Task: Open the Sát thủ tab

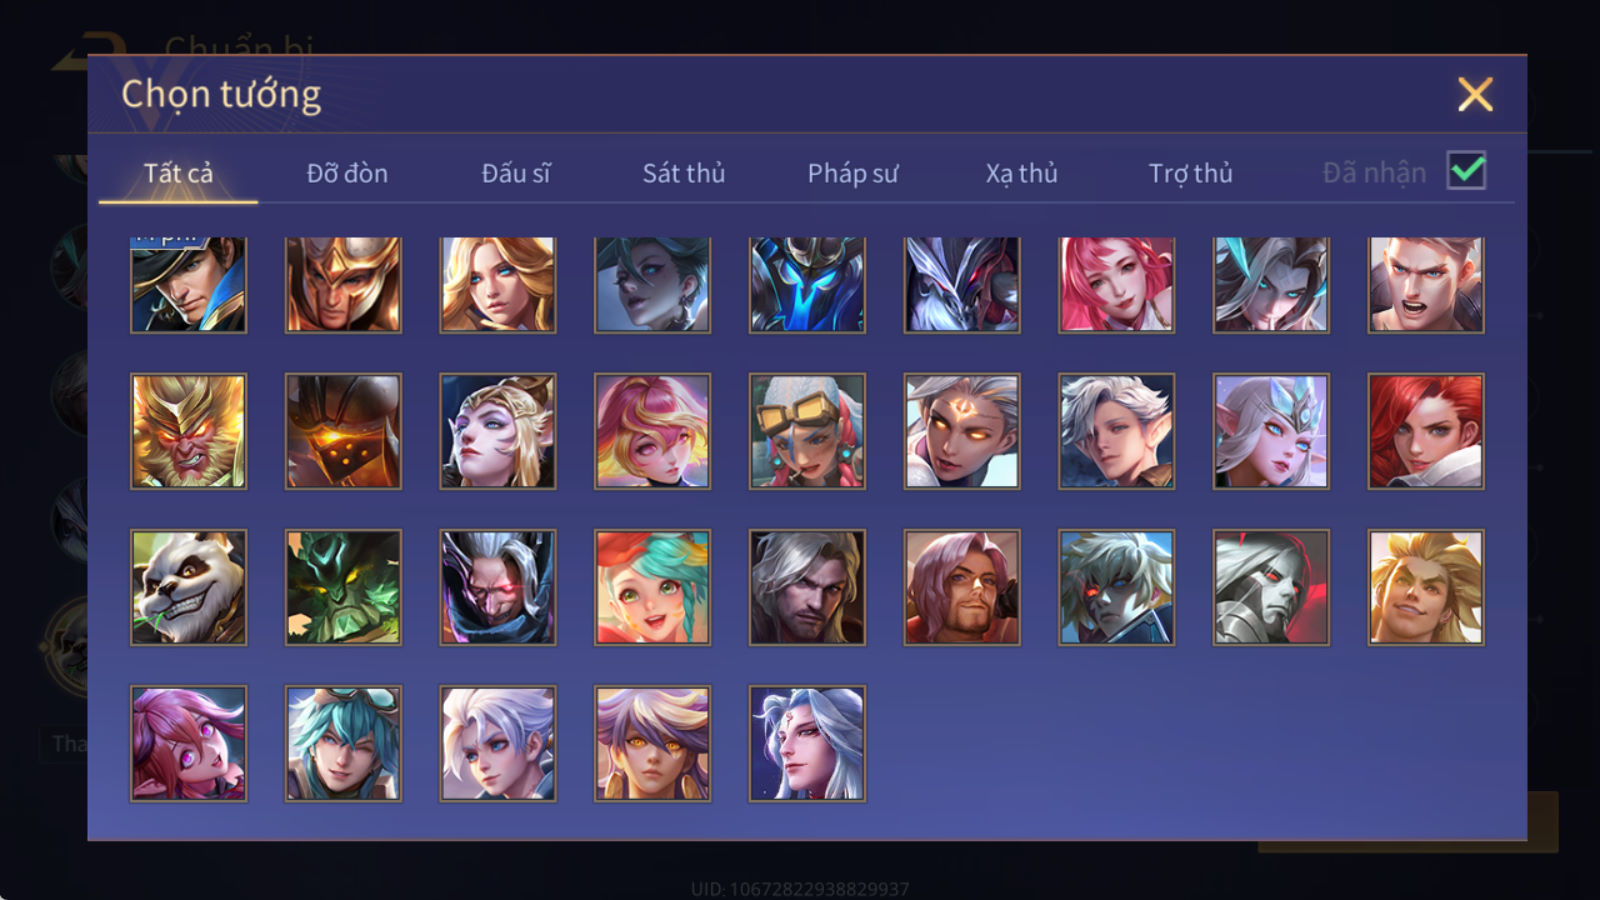Action: 683,173
